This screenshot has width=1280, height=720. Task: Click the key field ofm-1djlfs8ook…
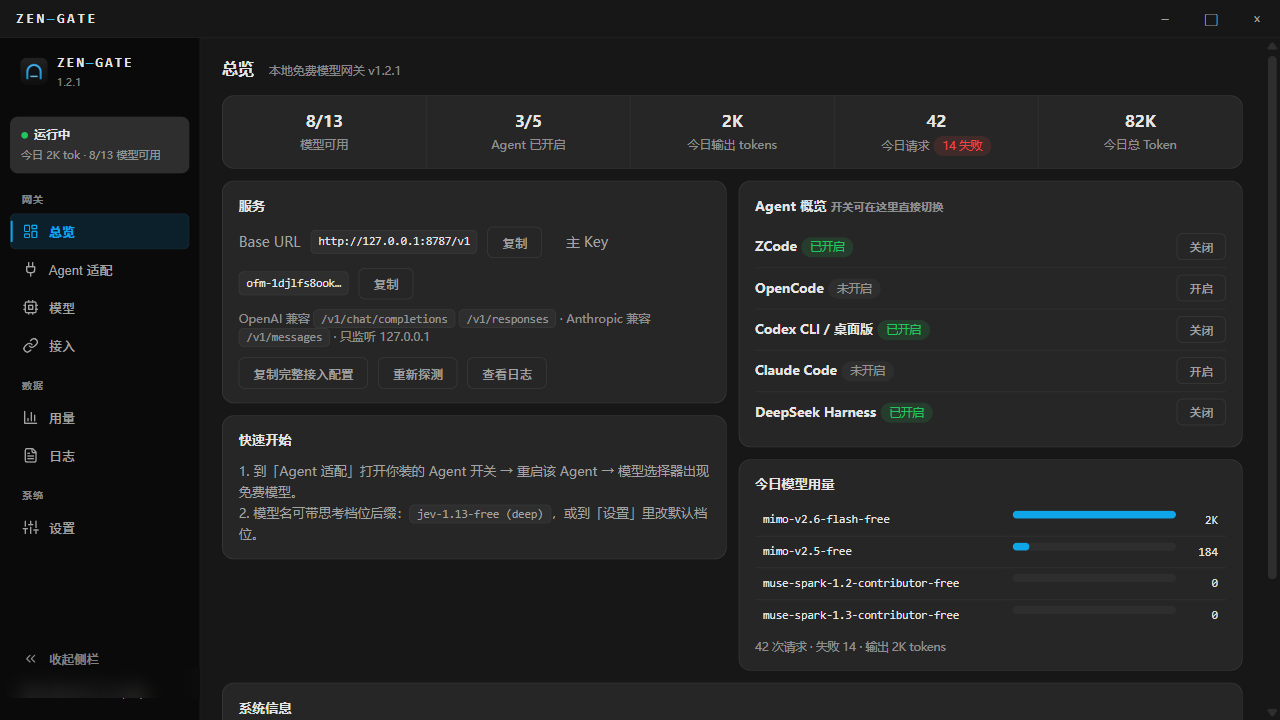point(294,283)
